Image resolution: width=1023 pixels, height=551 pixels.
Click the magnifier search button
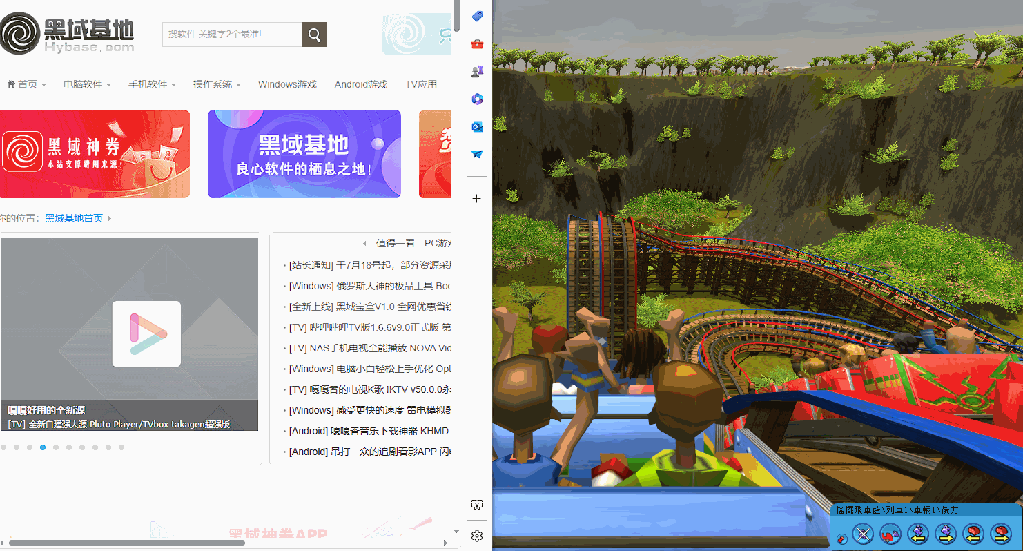(314, 35)
